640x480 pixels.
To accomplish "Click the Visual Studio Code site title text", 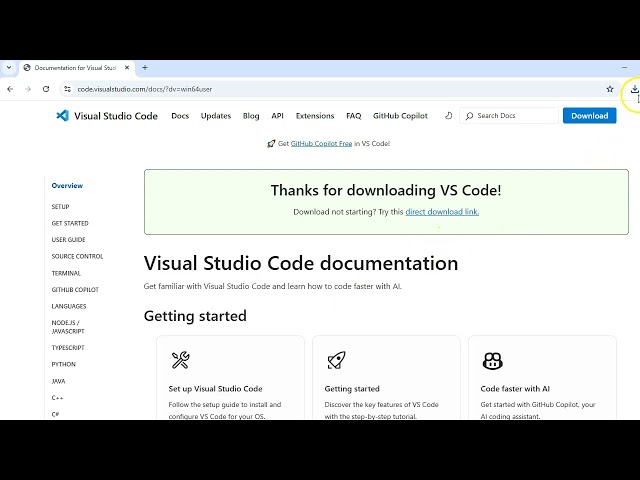I will click(116, 116).
